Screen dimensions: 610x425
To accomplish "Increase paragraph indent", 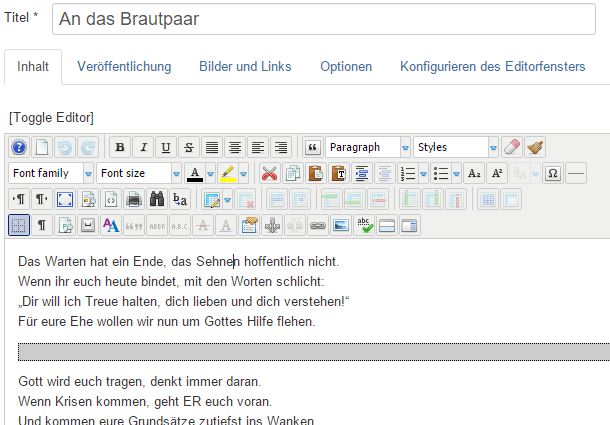I will coord(361,173).
